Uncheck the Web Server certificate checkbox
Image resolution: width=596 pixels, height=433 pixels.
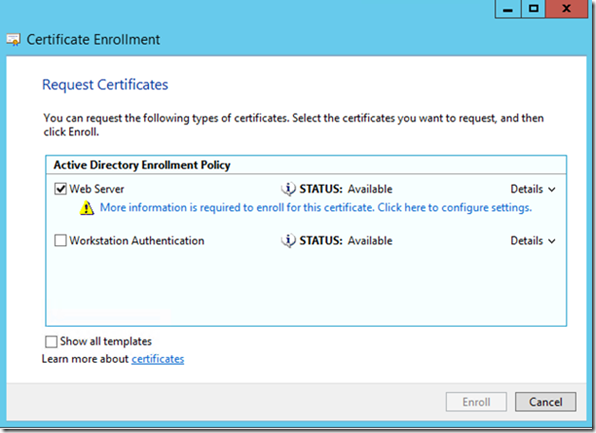(x=60, y=189)
